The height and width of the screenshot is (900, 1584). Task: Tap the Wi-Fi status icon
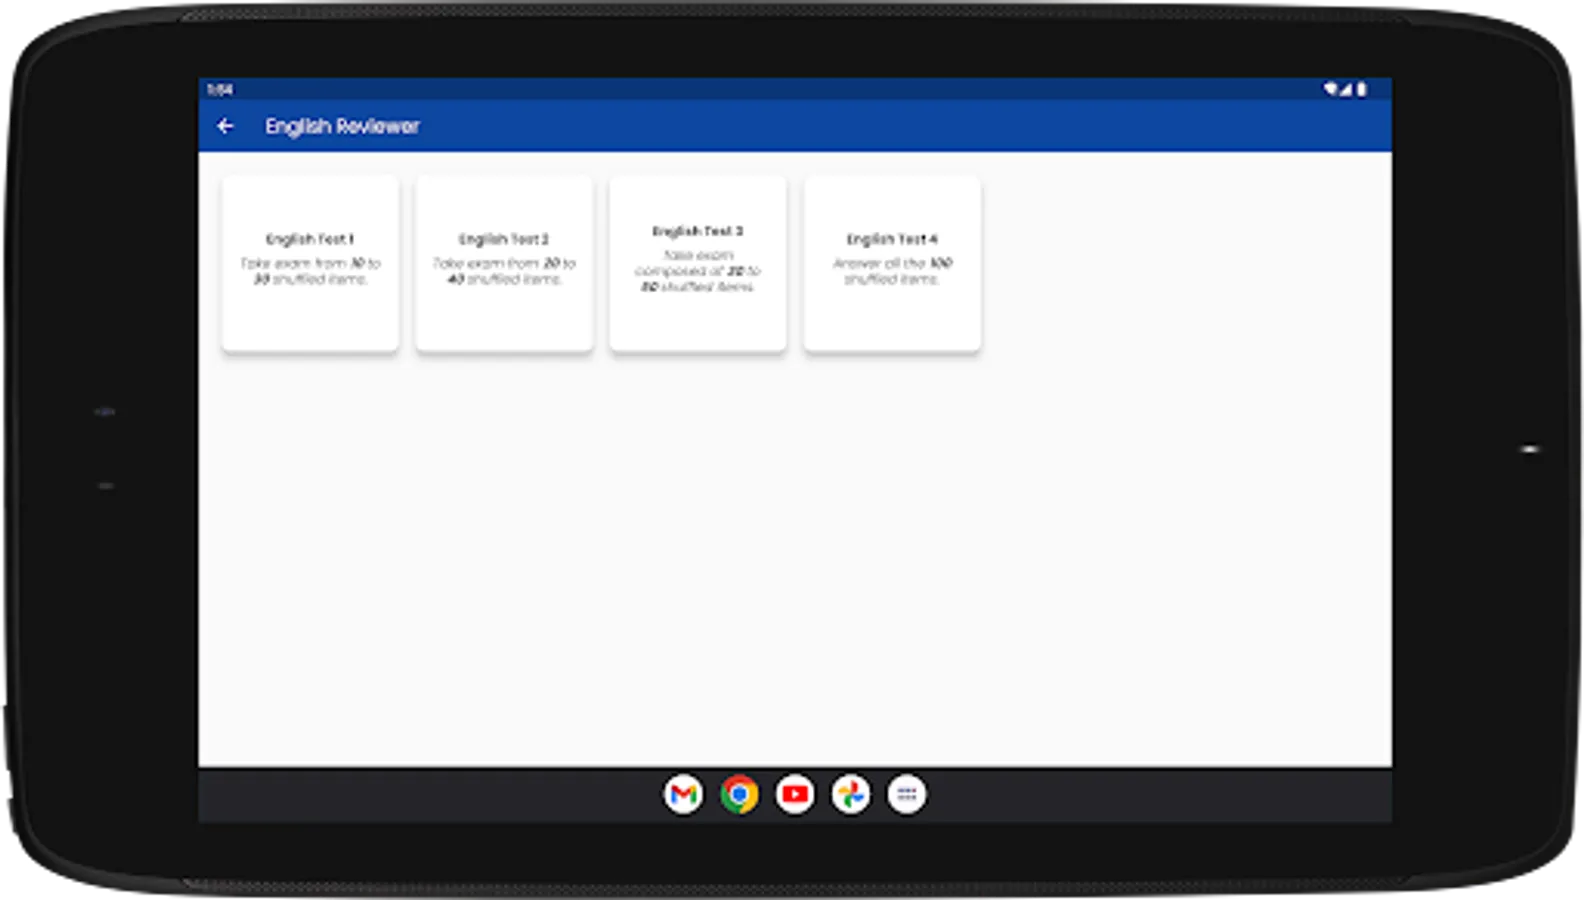[x=1331, y=89]
